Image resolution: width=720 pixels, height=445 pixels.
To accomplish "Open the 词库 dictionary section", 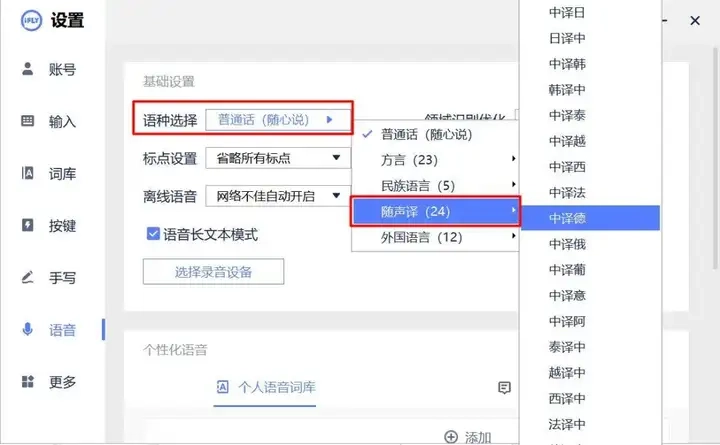I will (x=50, y=174).
